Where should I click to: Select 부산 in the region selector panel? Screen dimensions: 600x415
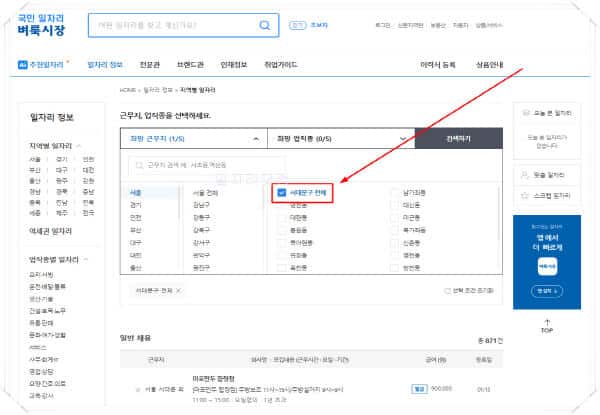[135, 230]
